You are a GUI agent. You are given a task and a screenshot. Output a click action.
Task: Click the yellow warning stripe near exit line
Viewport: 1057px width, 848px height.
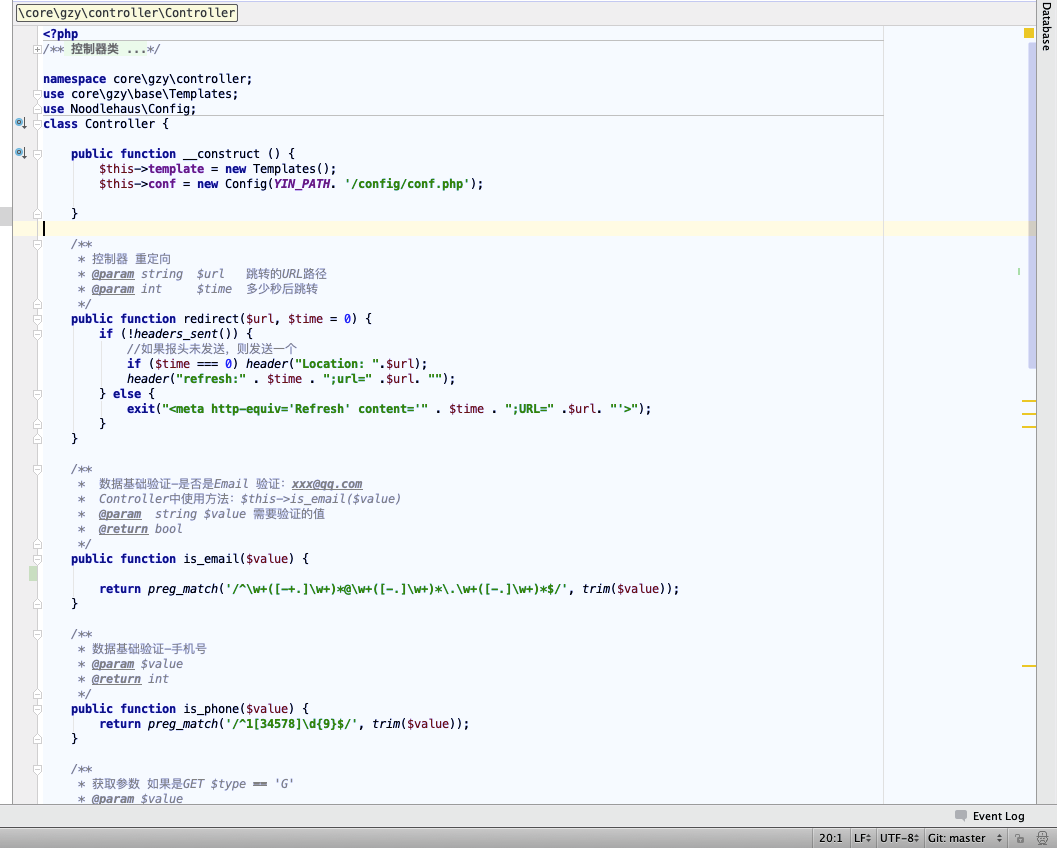click(x=1029, y=414)
